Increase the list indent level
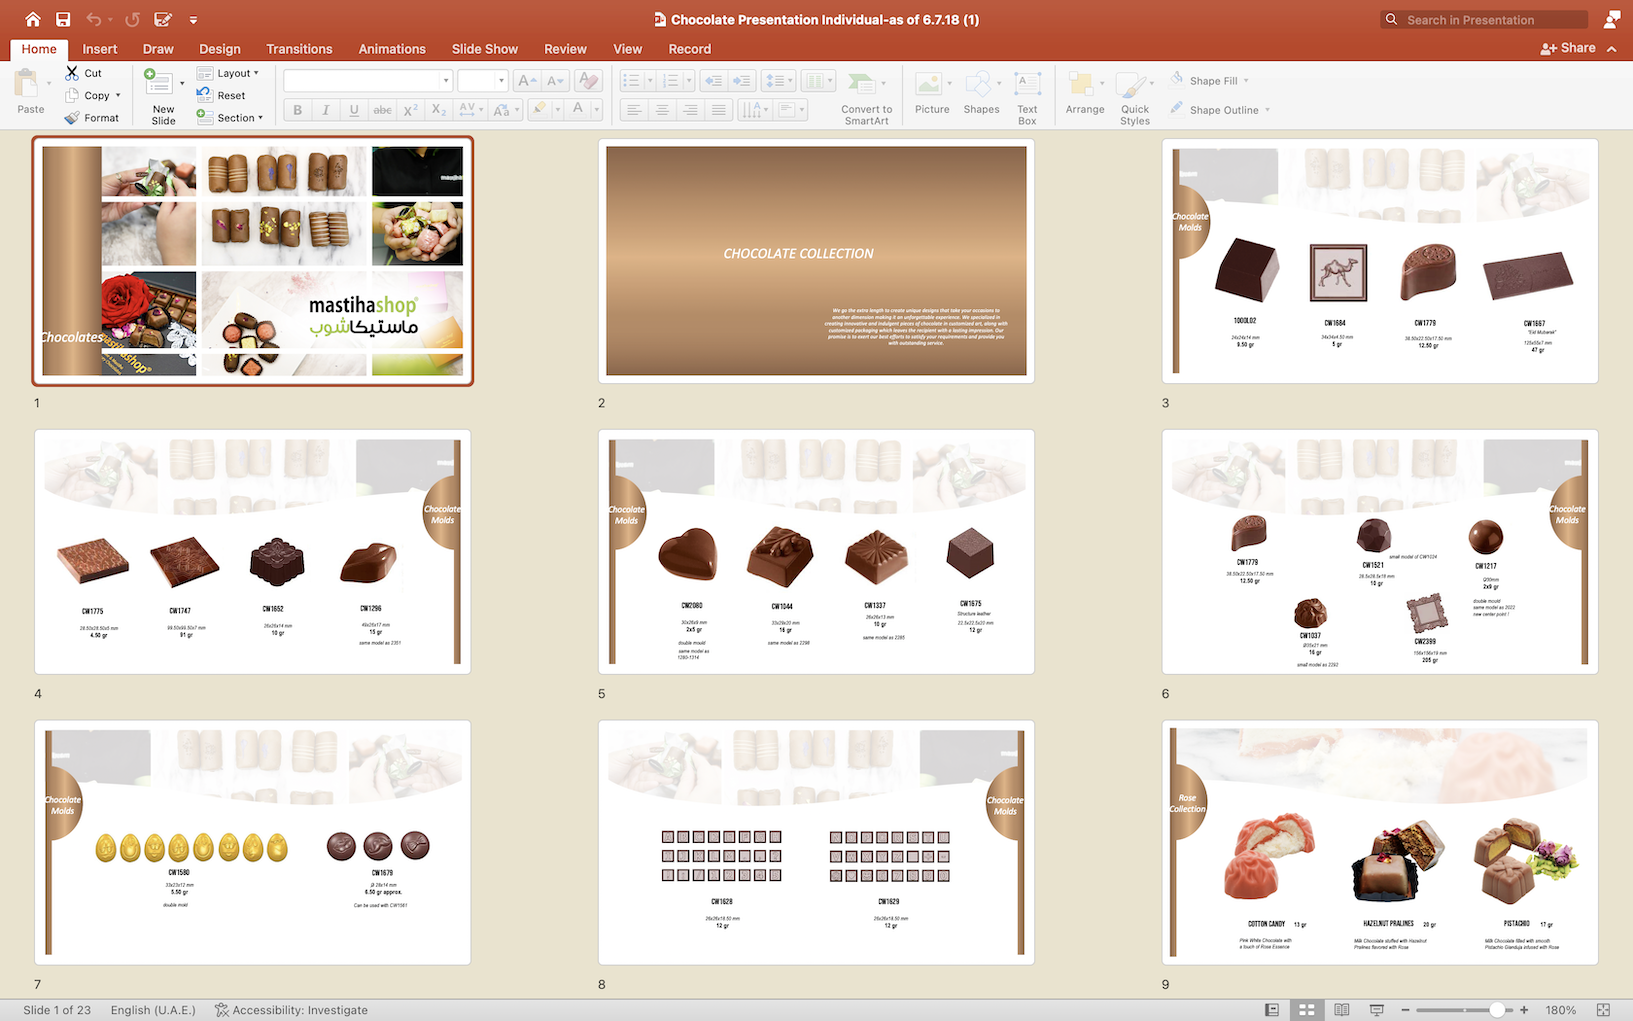 coord(741,81)
